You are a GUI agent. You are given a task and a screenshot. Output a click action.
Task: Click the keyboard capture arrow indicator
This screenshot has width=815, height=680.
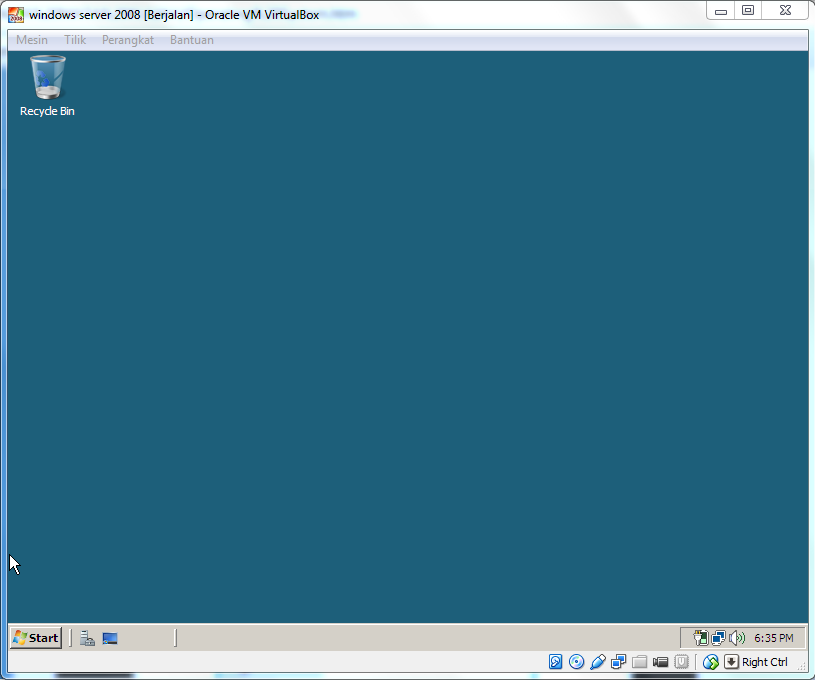[731, 661]
